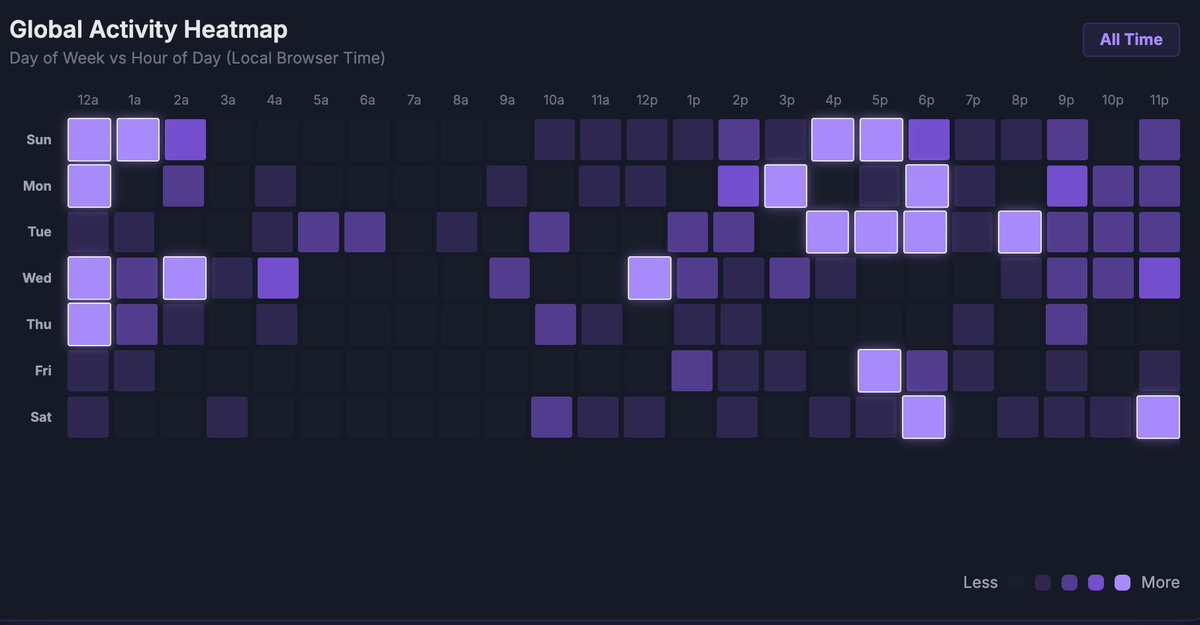Click the Friday 1p activity cell

pyautogui.click(x=692, y=370)
